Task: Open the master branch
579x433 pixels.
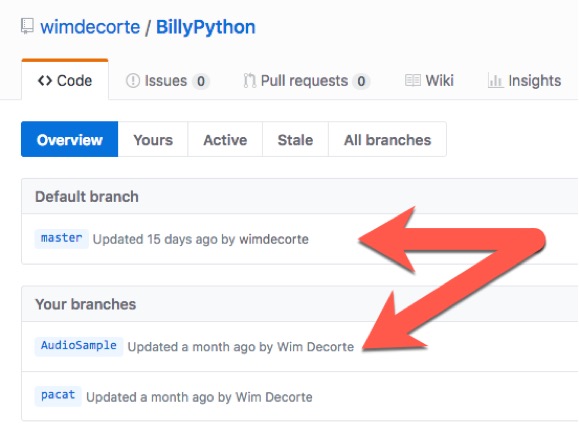Action: pos(62,238)
